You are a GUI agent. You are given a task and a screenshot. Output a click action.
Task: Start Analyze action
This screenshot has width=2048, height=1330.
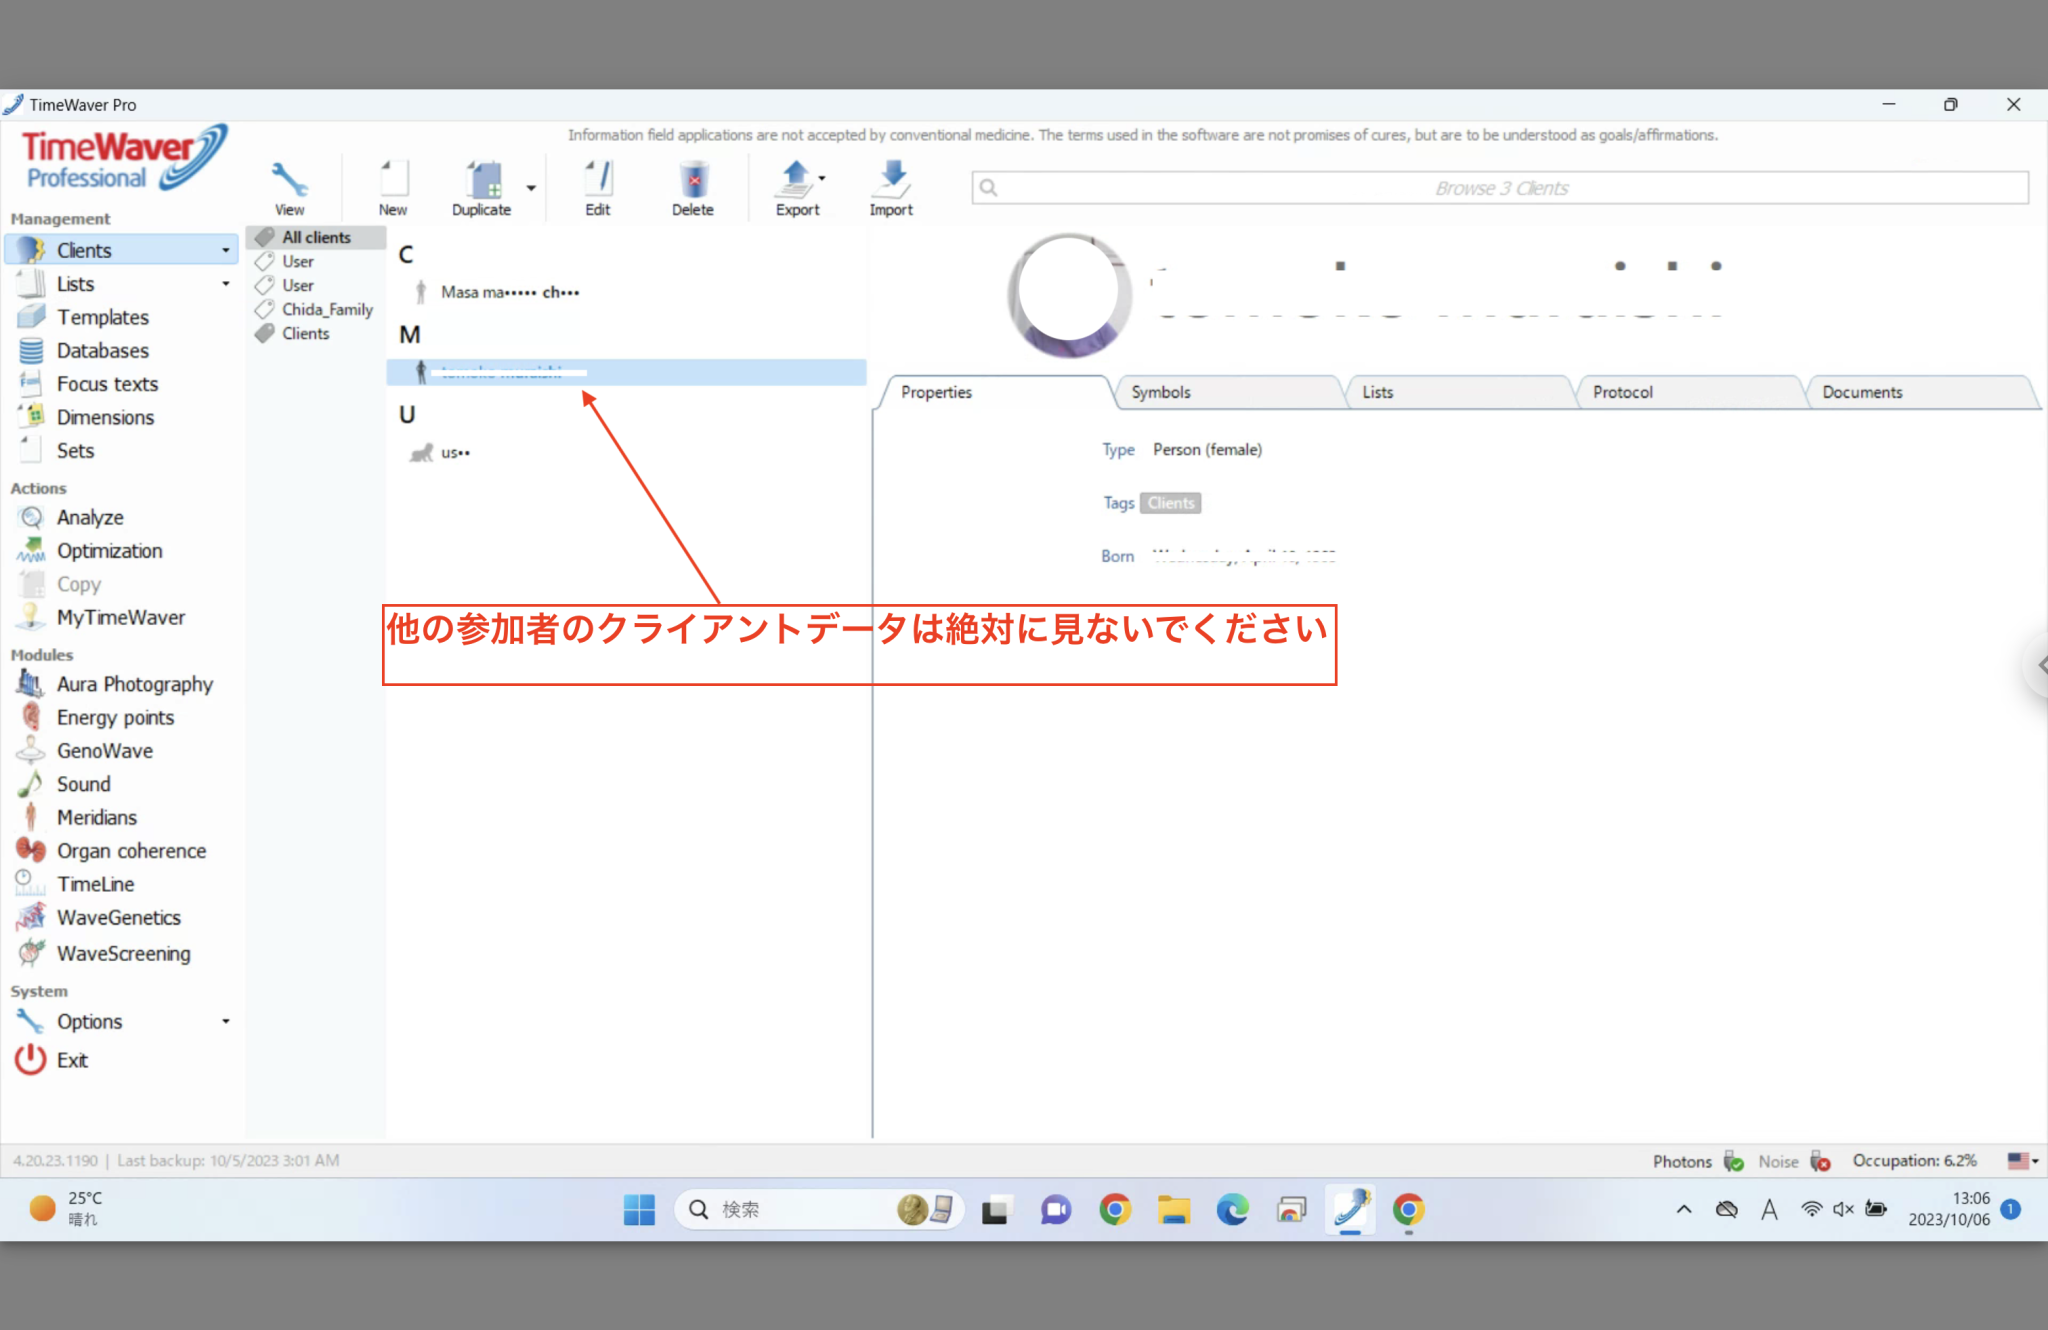[x=89, y=517]
